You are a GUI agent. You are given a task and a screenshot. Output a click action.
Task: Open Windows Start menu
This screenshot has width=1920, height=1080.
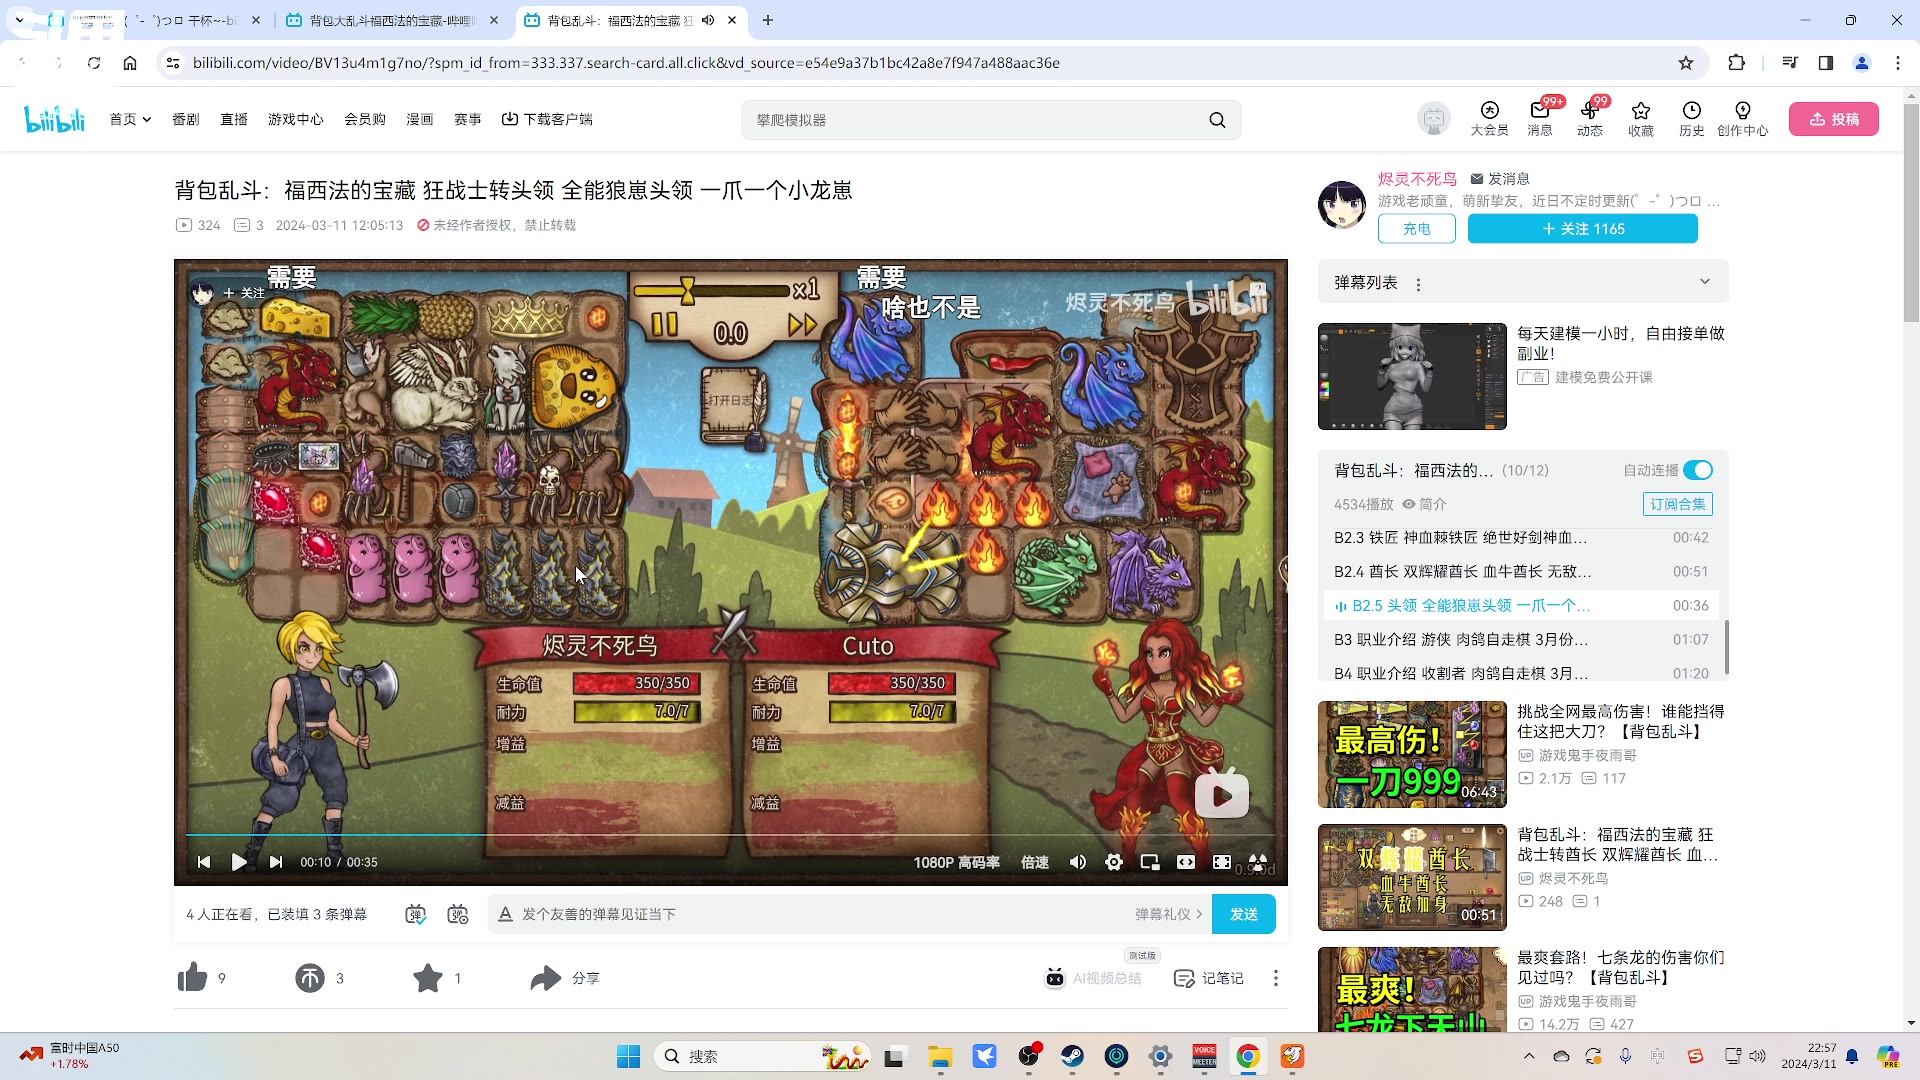point(628,1056)
